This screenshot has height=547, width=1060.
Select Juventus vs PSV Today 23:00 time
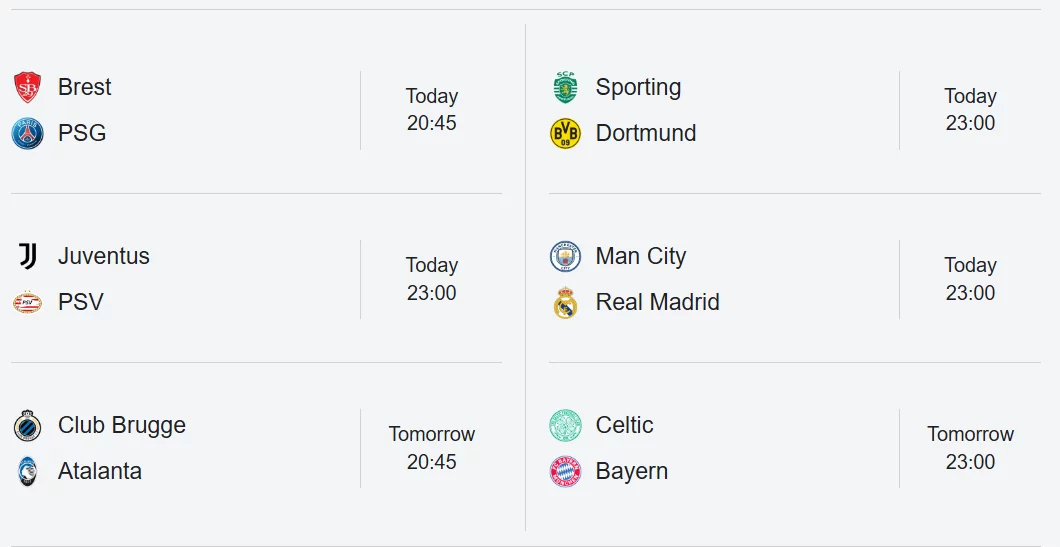click(x=432, y=279)
